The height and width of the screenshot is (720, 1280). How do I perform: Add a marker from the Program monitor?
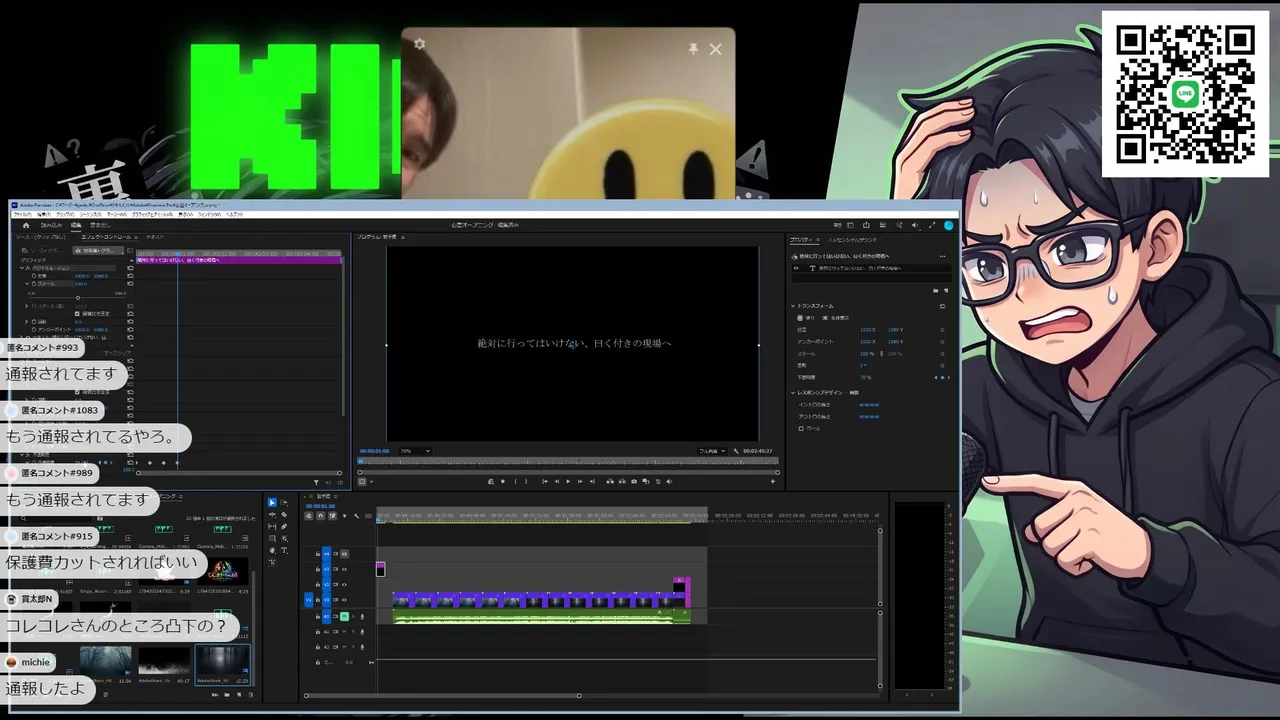point(503,481)
